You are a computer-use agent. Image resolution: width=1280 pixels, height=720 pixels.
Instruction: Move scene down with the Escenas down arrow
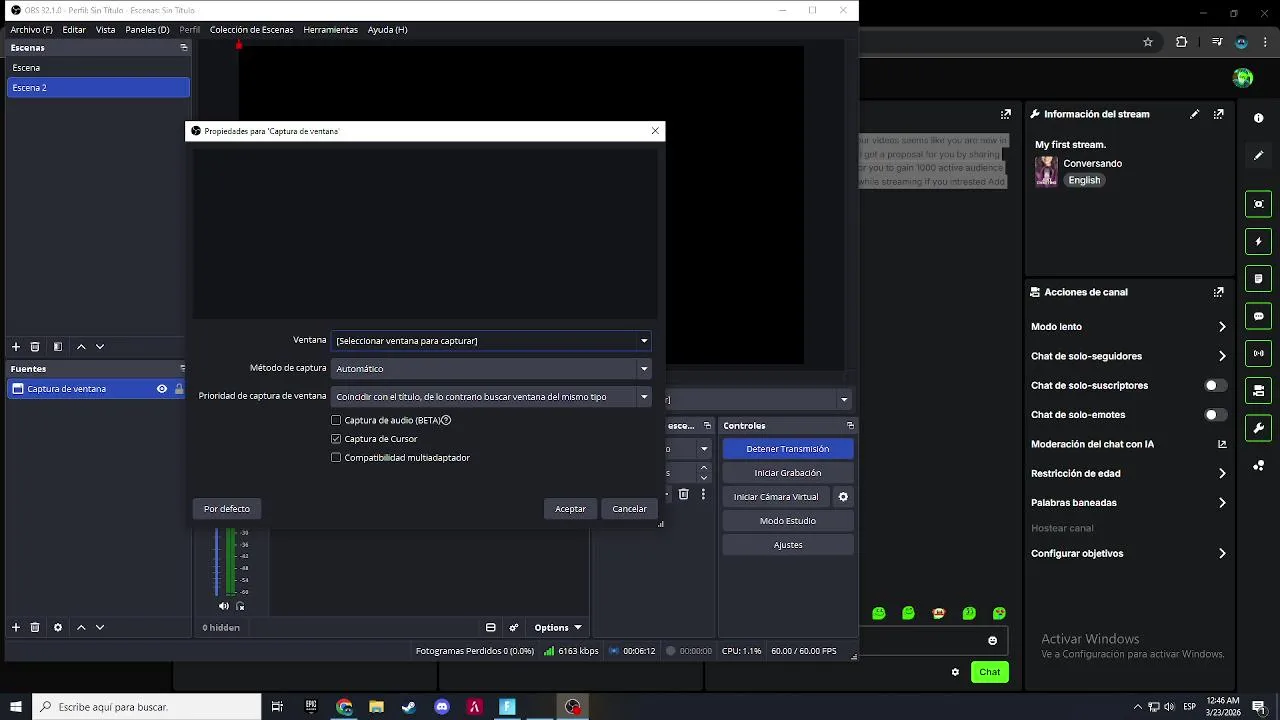pos(100,347)
